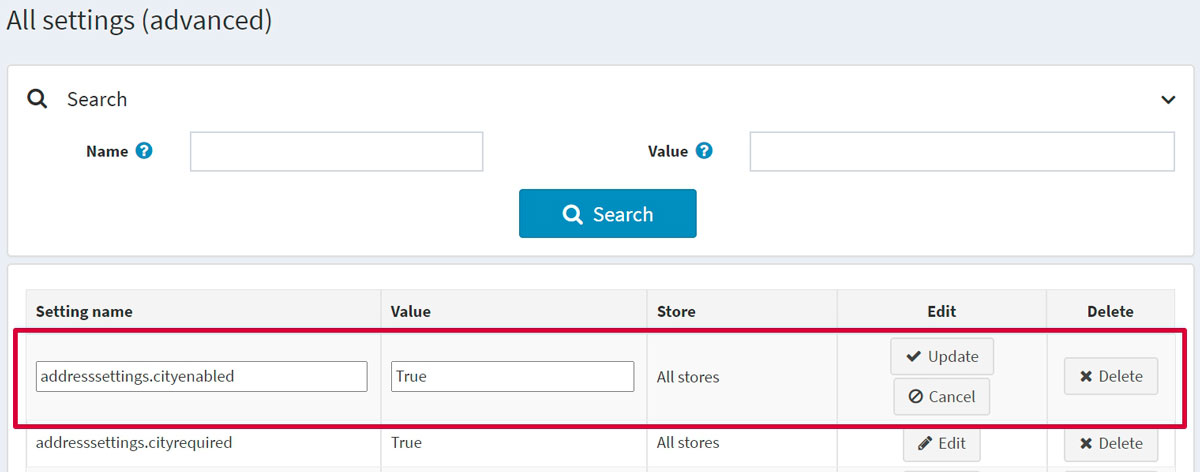
Task: Click the addresssettings.cityenabled name text box
Action: click(201, 377)
